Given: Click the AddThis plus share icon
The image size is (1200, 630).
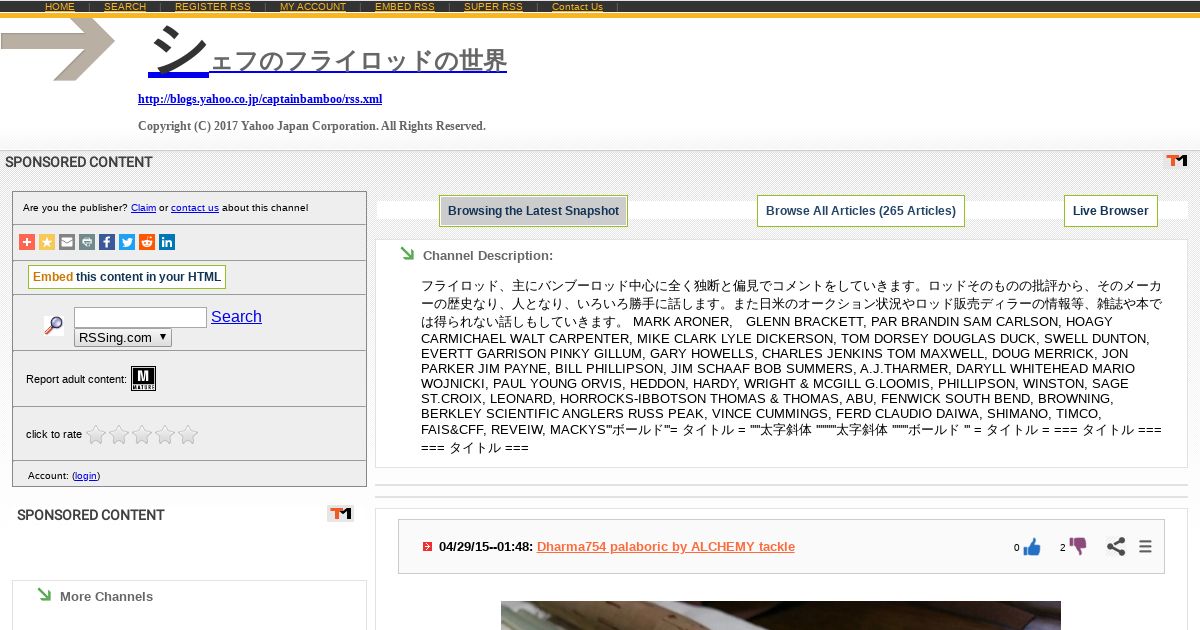Looking at the screenshot, I should coord(27,242).
